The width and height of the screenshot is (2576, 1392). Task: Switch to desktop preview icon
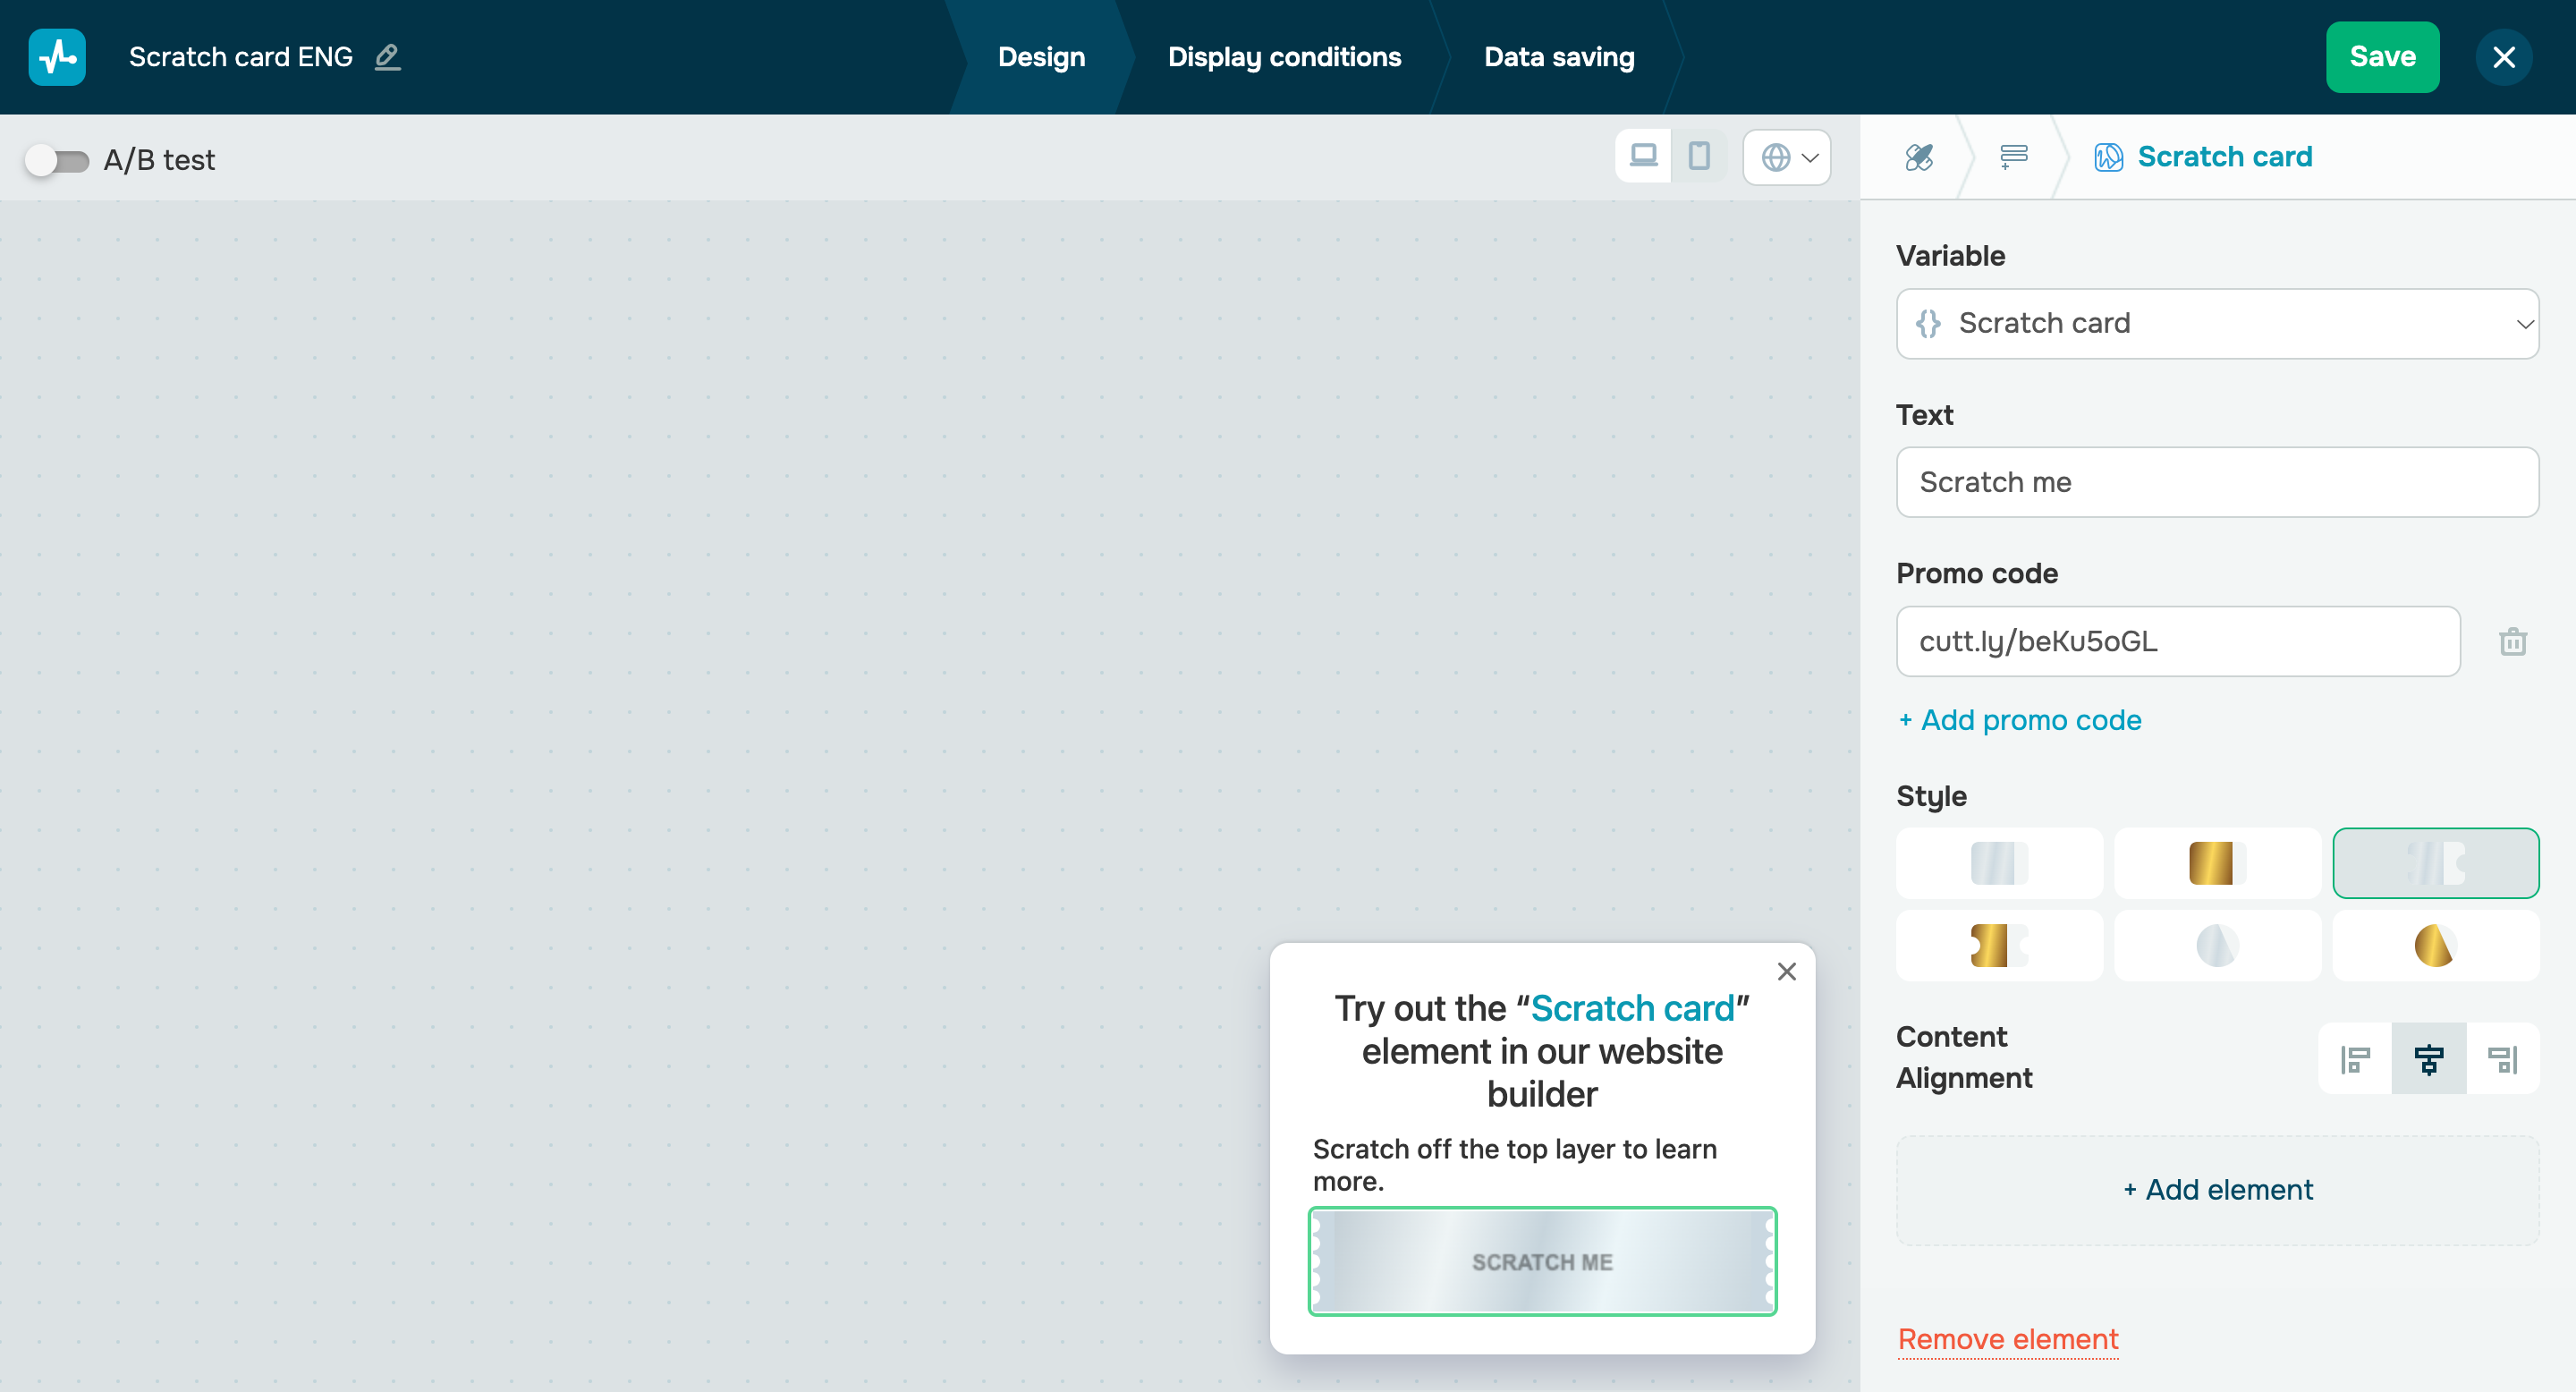click(1643, 157)
